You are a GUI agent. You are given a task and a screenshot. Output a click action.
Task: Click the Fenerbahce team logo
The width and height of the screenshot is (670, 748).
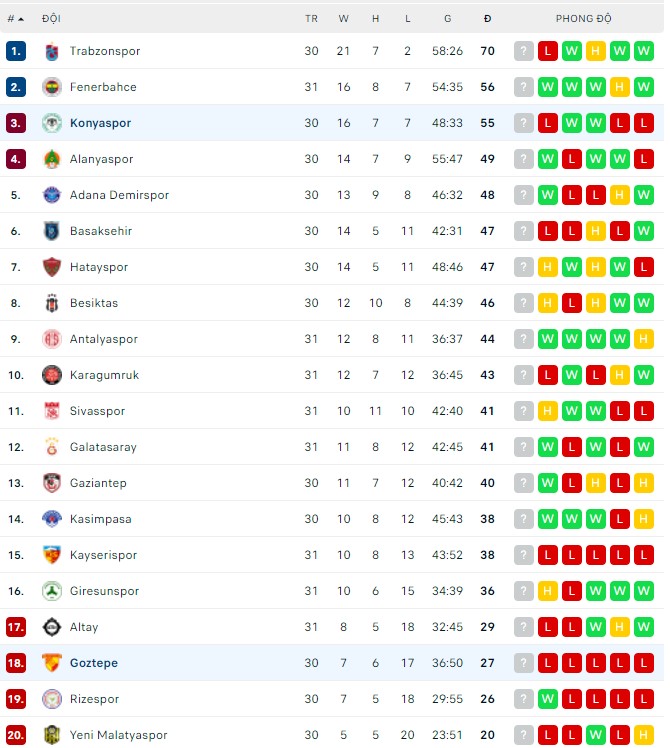pos(52,87)
